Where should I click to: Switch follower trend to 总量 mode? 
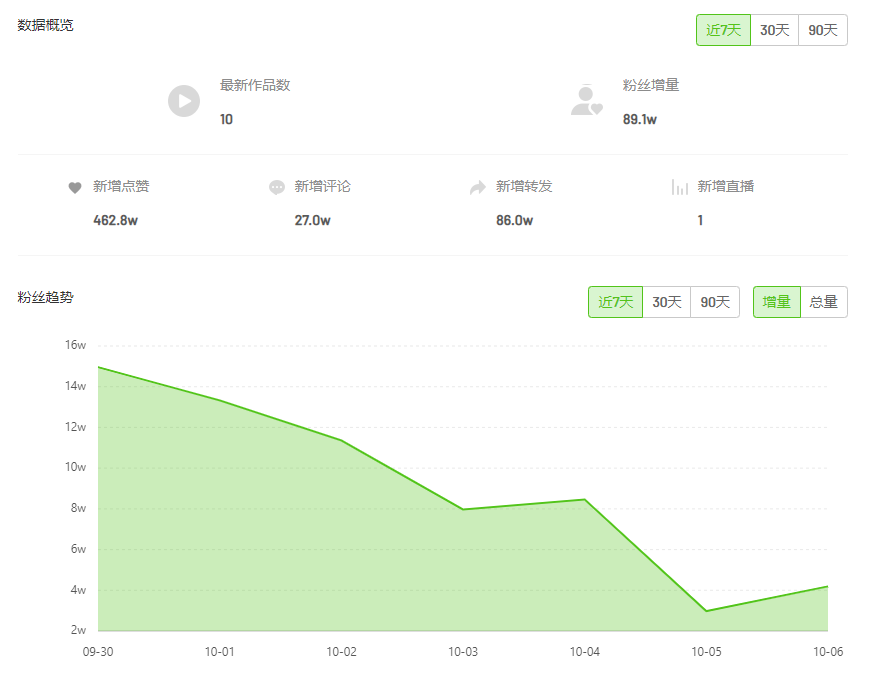pos(824,302)
